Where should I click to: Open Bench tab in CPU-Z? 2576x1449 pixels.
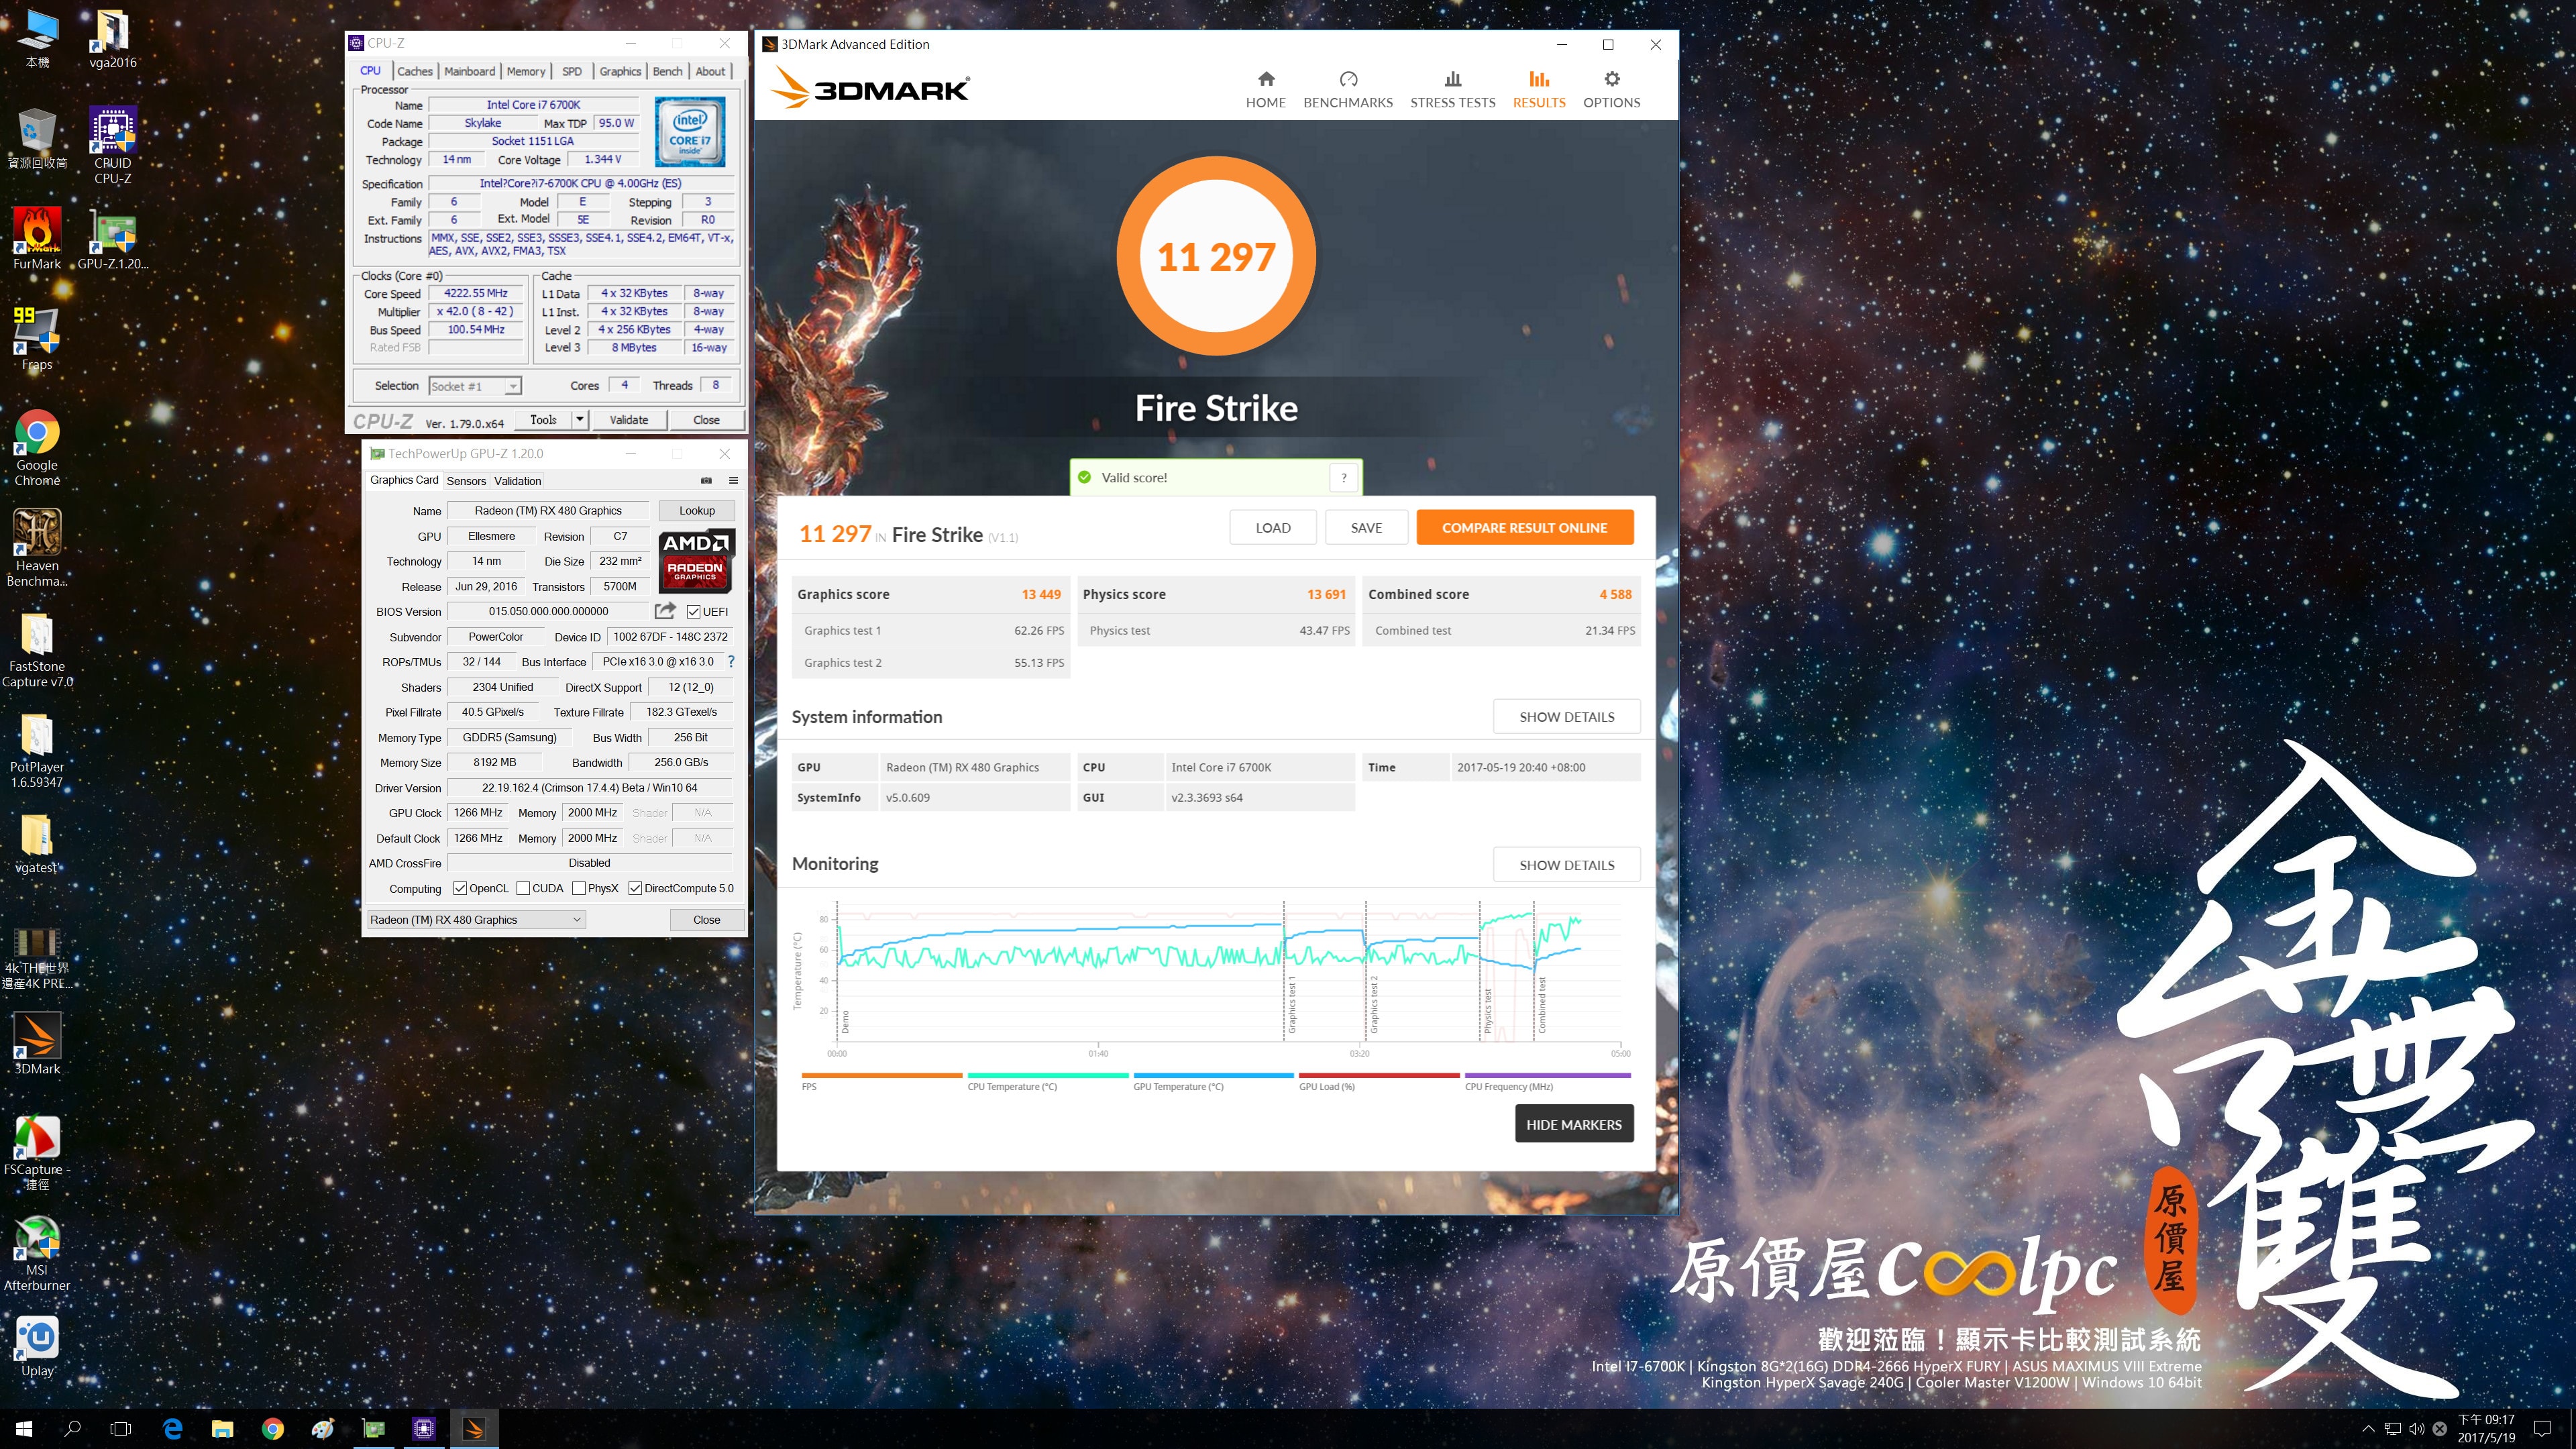tap(667, 71)
